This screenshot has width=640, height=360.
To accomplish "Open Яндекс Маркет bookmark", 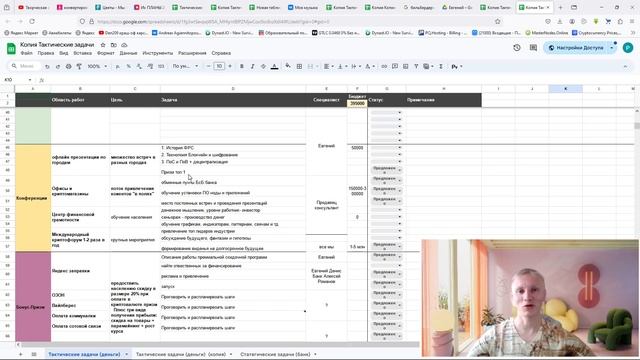I will tap(22, 33).
